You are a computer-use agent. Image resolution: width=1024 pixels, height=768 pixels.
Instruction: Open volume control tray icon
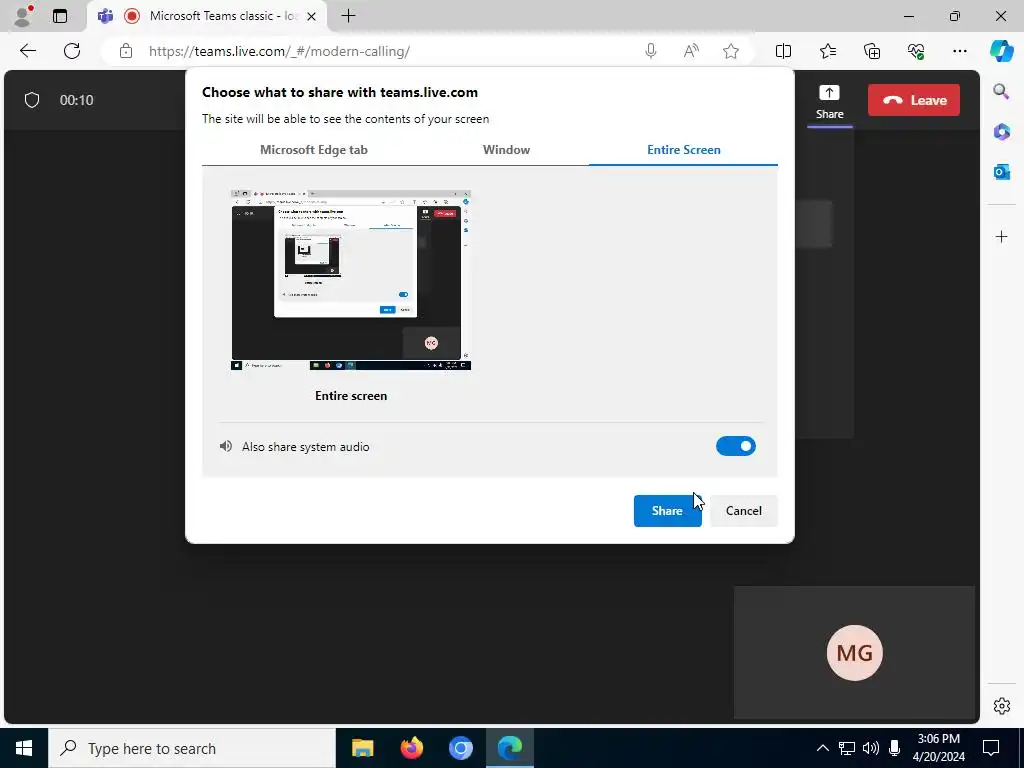871,748
